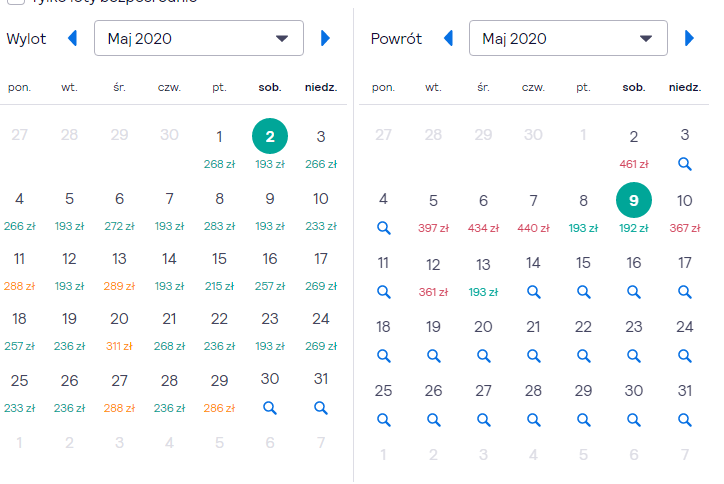
Task: Search return prices for May 24
Action: tap(685, 356)
